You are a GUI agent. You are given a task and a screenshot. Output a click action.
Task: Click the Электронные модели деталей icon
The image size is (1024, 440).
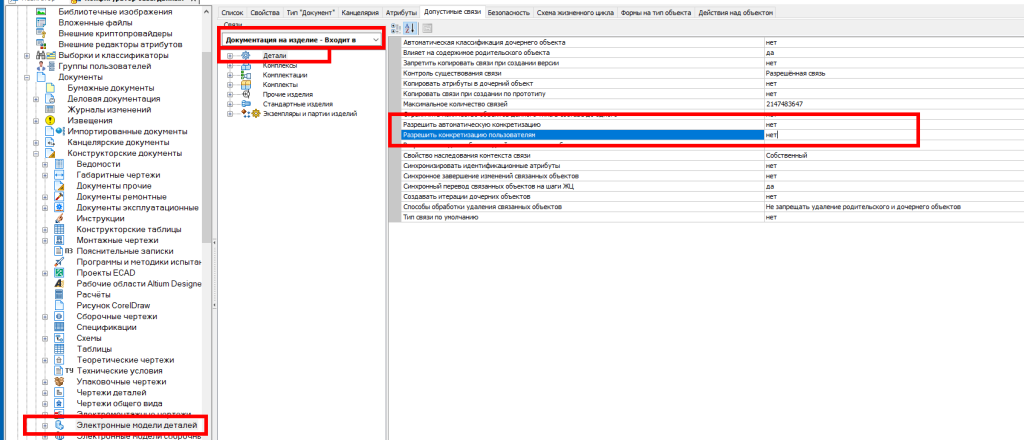tap(61, 426)
